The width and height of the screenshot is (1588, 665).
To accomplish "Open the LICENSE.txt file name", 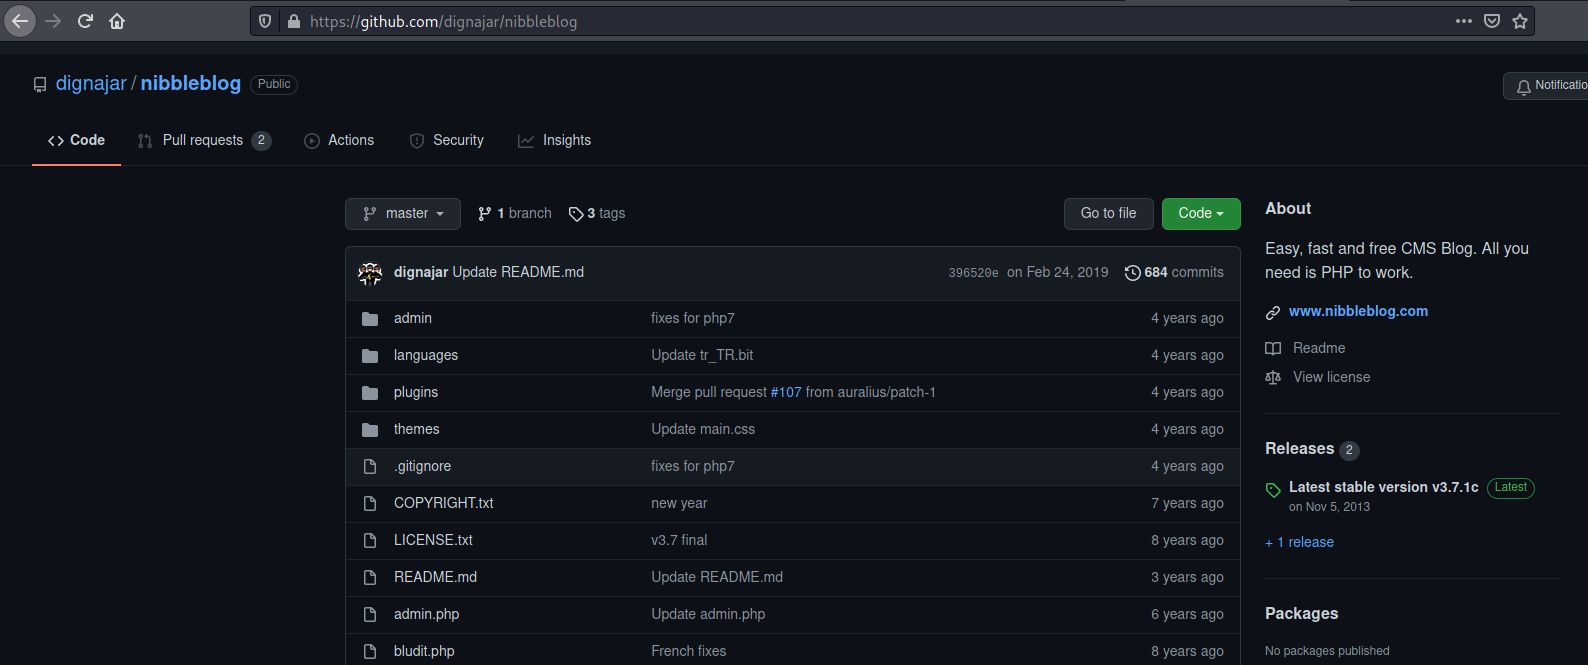I will point(433,541).
